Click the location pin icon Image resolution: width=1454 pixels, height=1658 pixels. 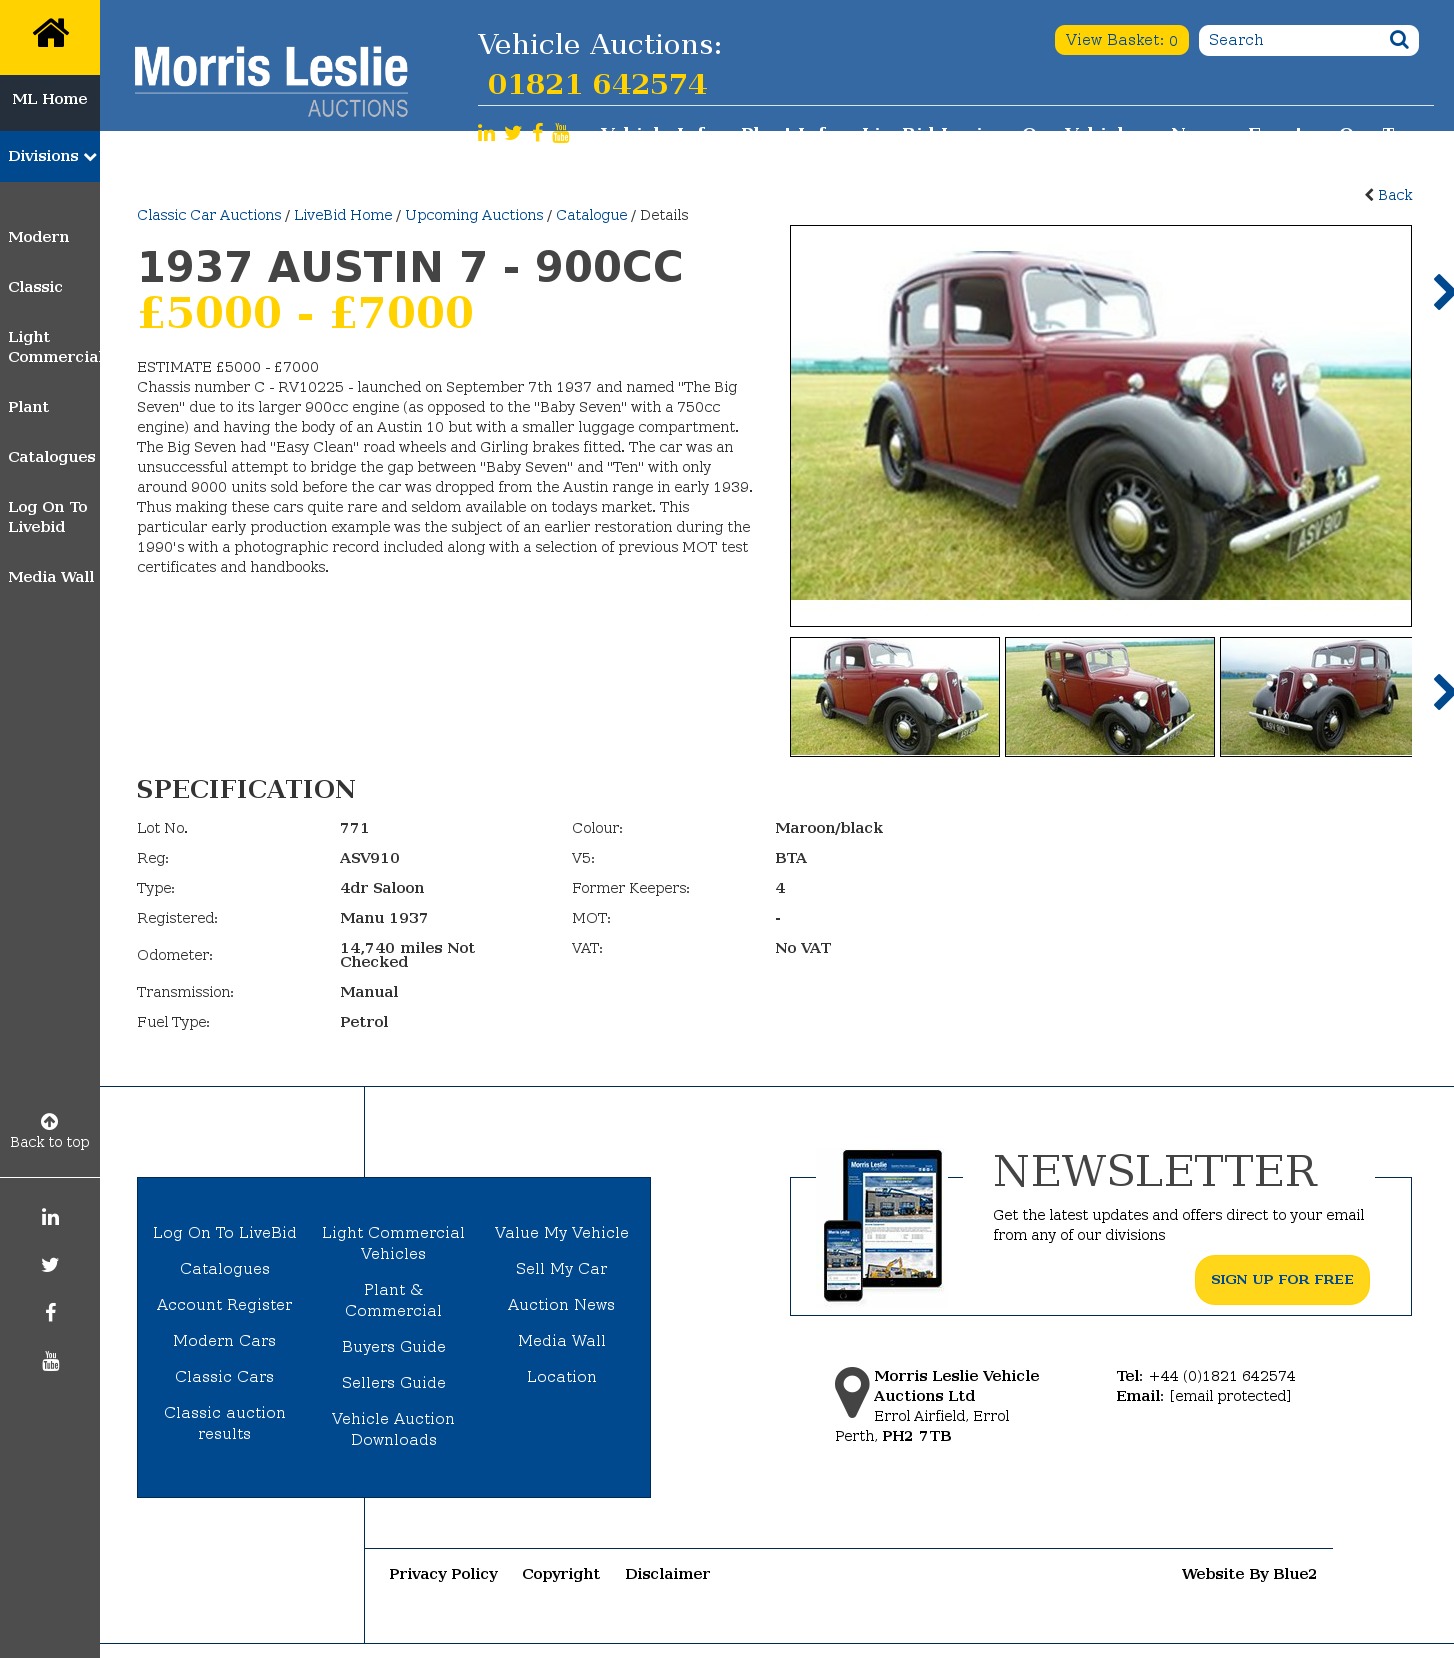(852, 1392)
